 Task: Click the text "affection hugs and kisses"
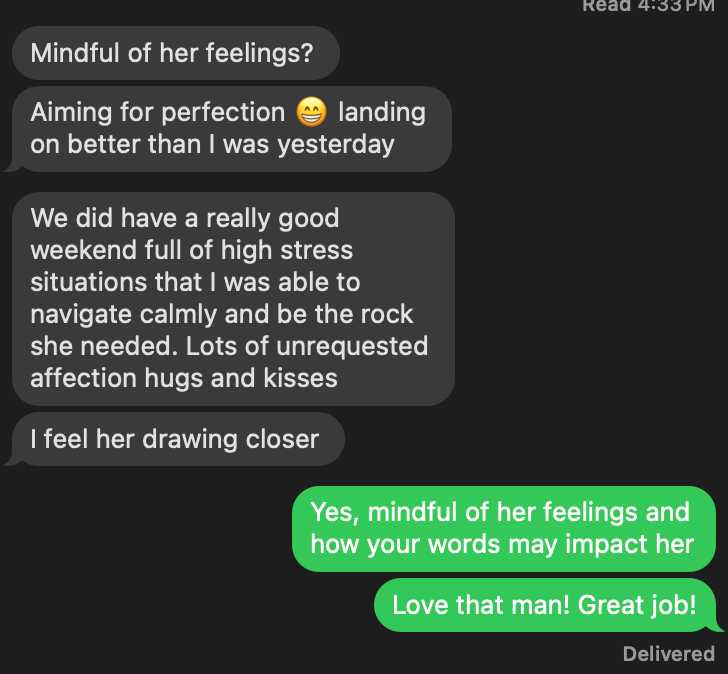coord(183,378)
